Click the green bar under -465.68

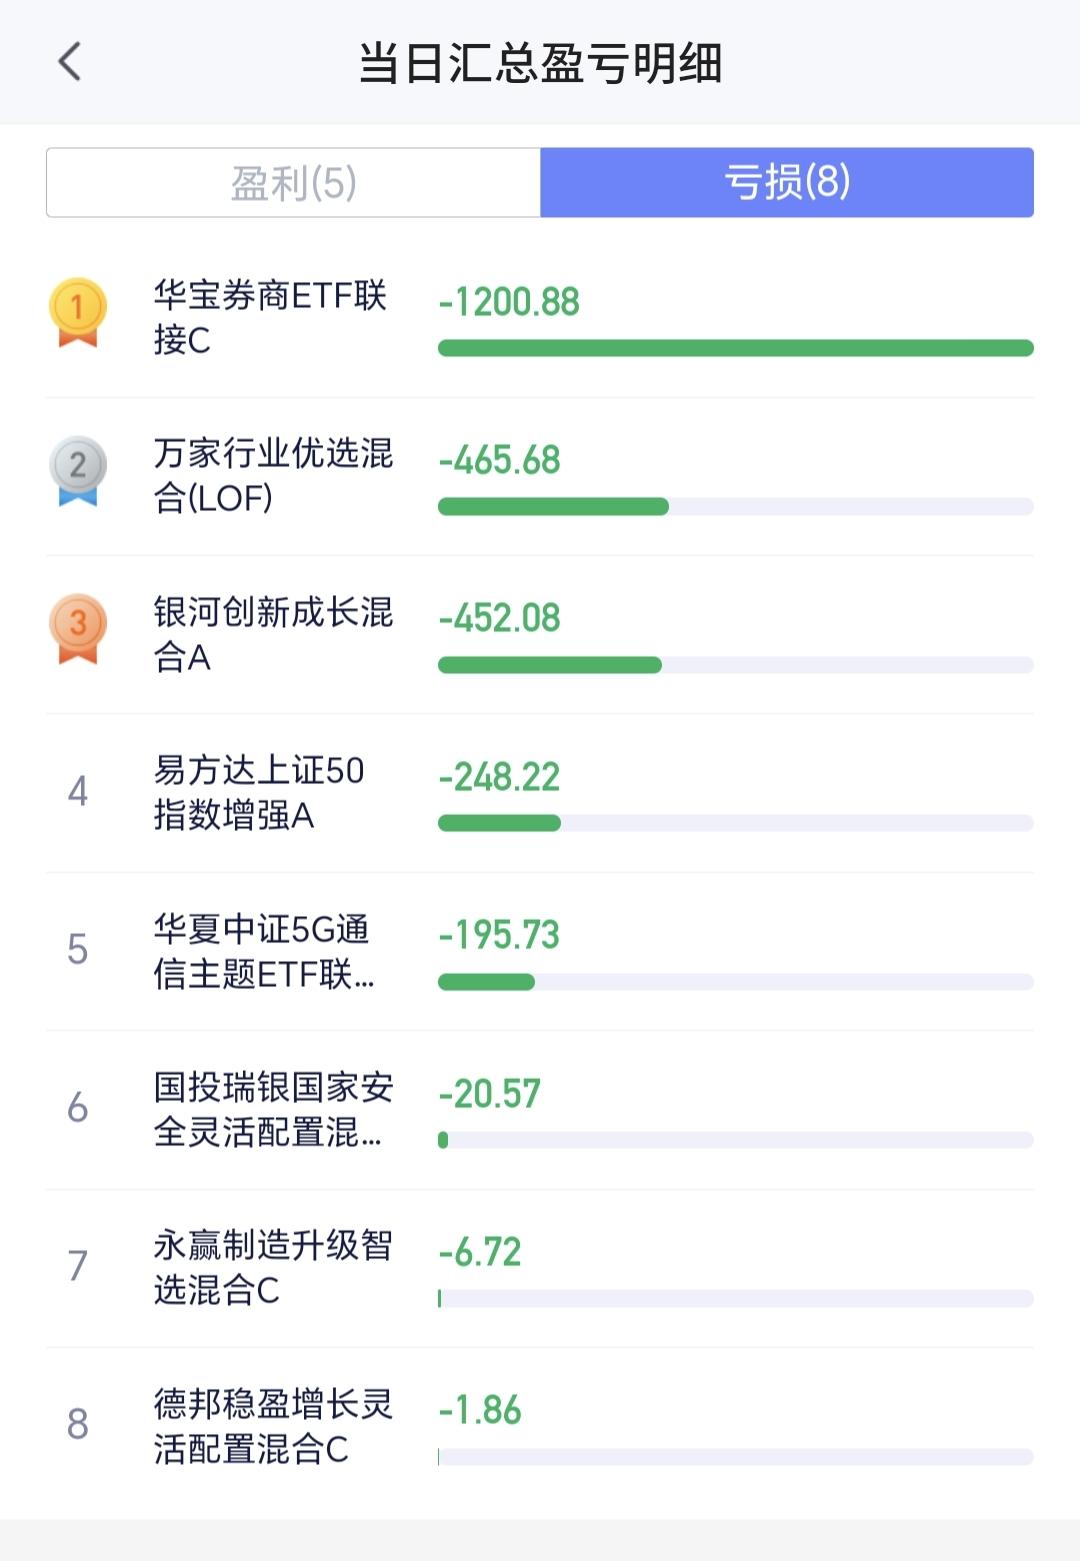click(x=553, y=507)
